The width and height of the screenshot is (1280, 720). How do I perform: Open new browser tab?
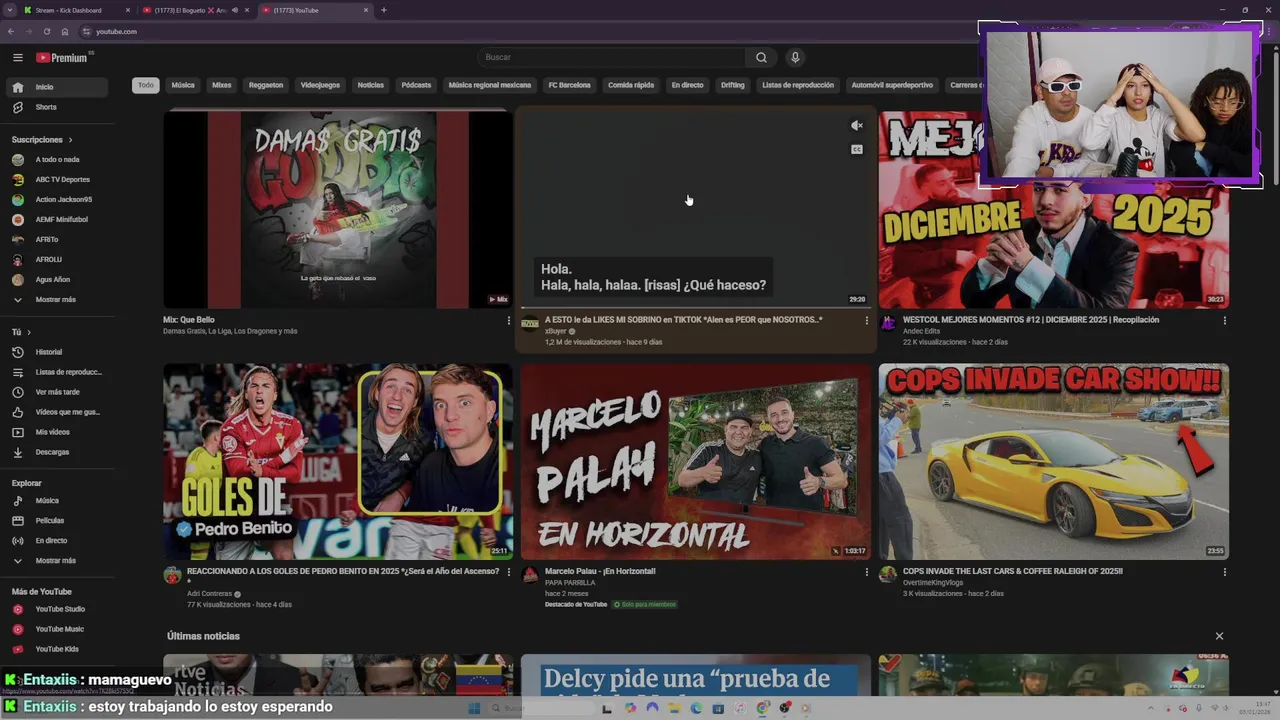[384, 10]
